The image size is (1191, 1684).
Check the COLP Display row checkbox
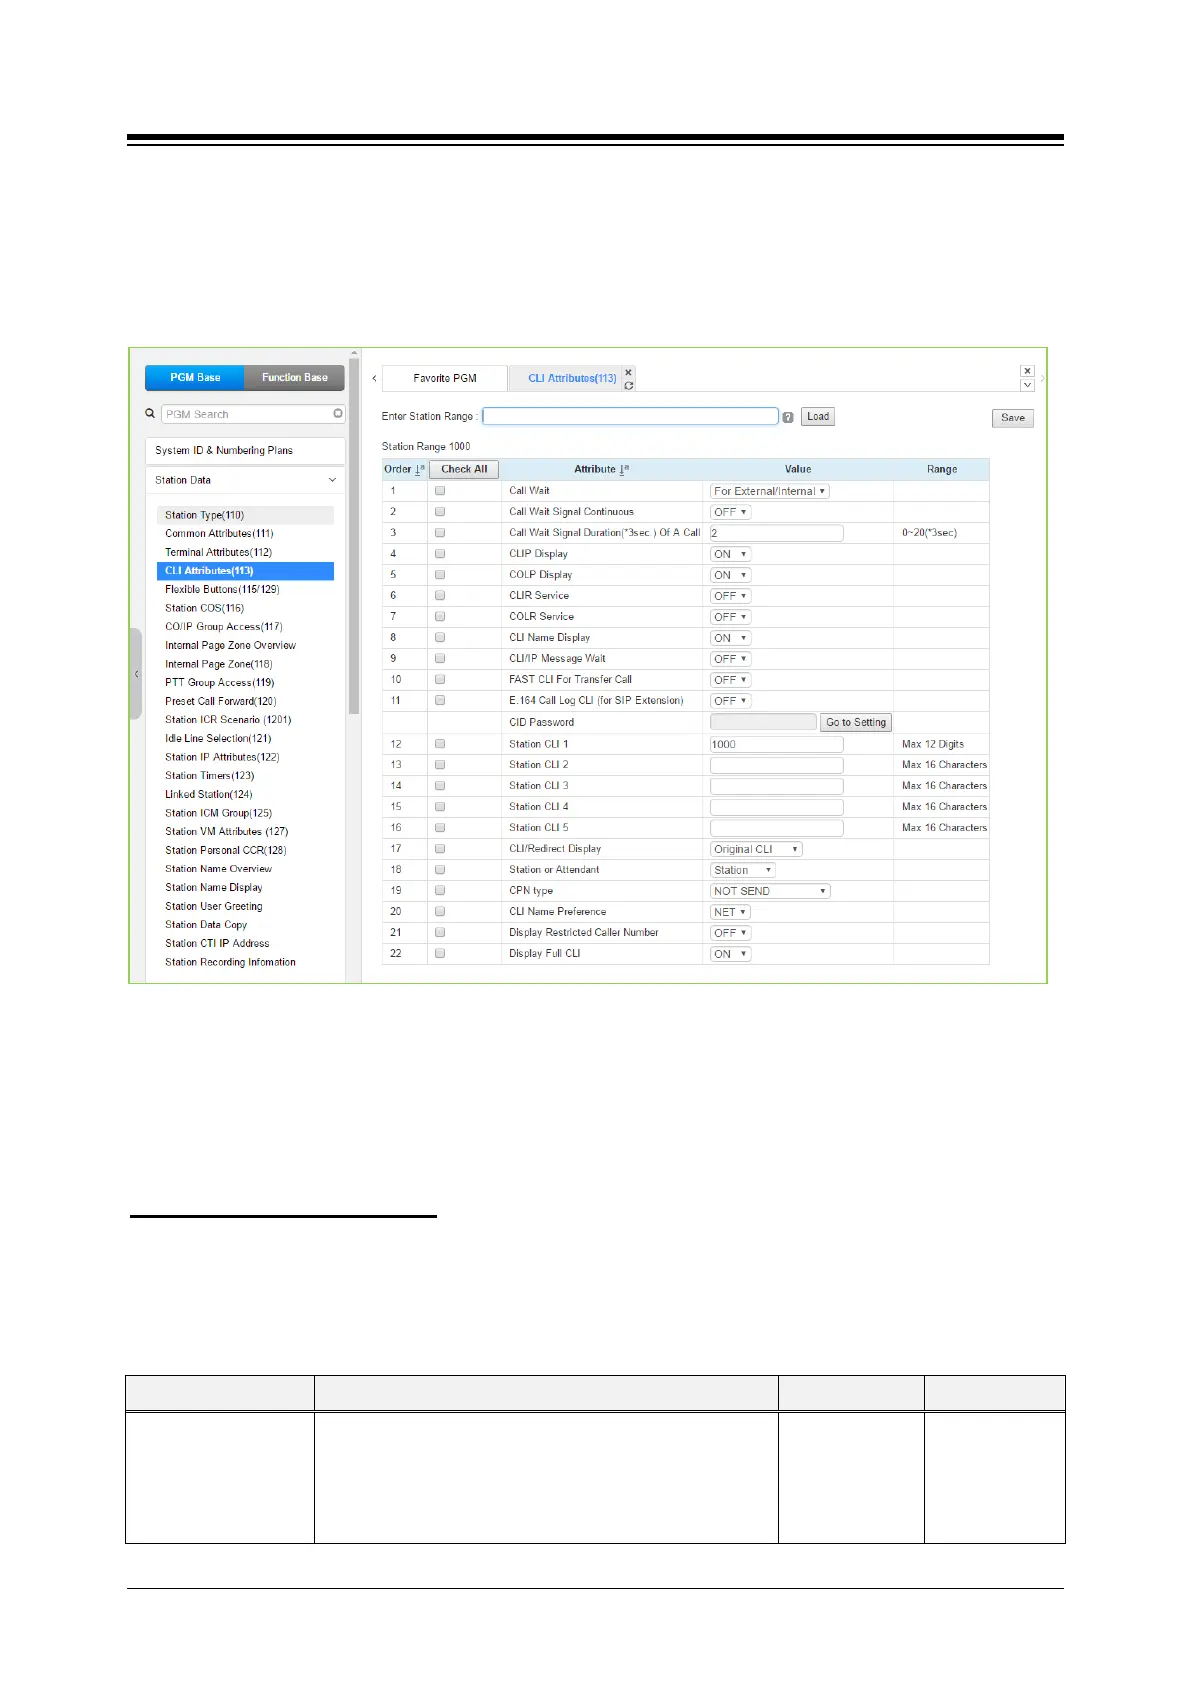440,575
